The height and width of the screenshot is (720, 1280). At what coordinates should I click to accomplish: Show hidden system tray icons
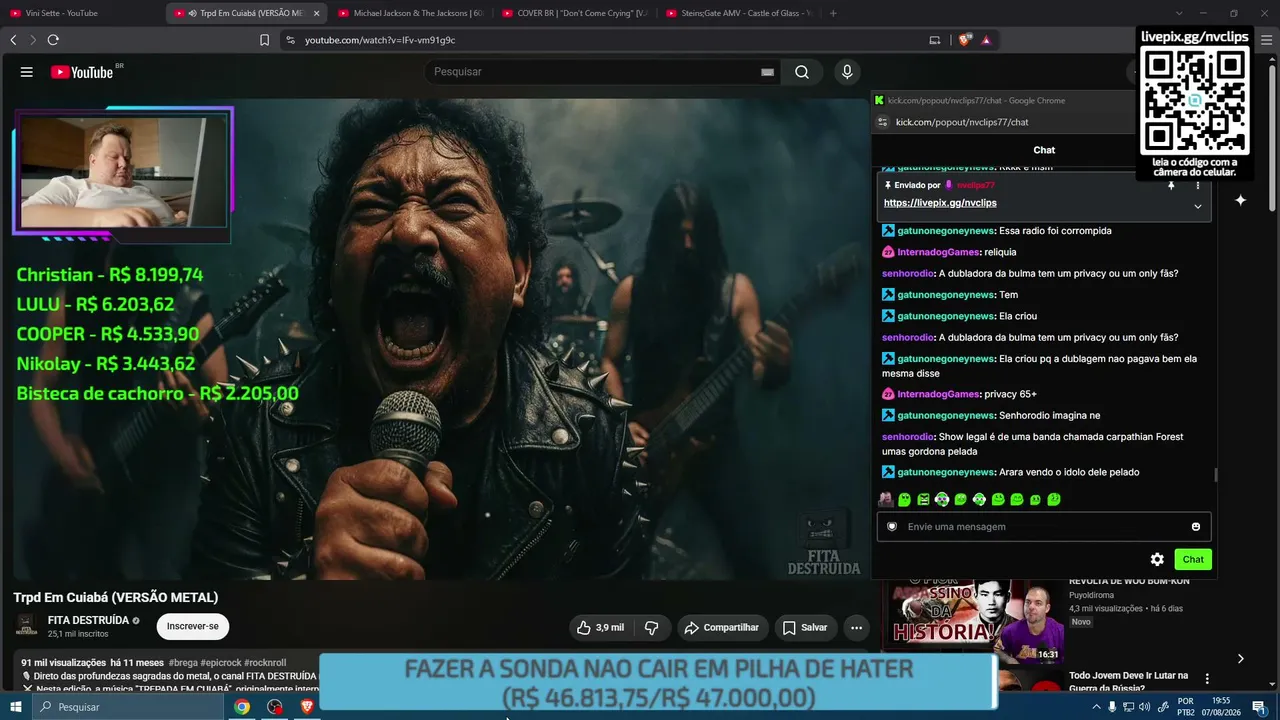click(1096, 707)
